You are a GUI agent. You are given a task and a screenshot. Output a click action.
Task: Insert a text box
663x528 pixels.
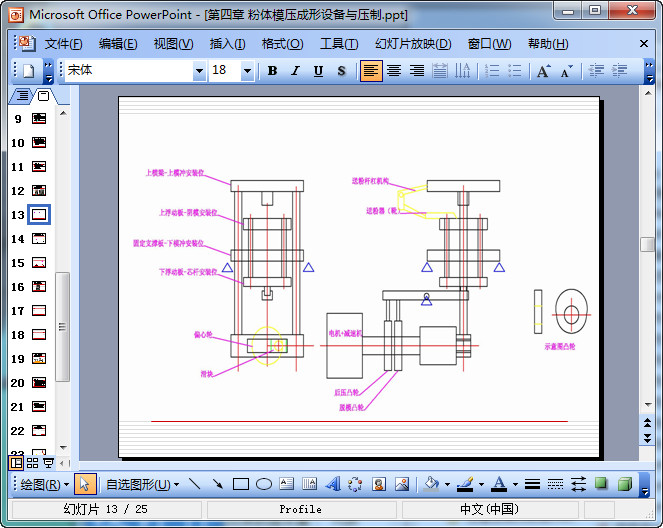tap(286, 484)
